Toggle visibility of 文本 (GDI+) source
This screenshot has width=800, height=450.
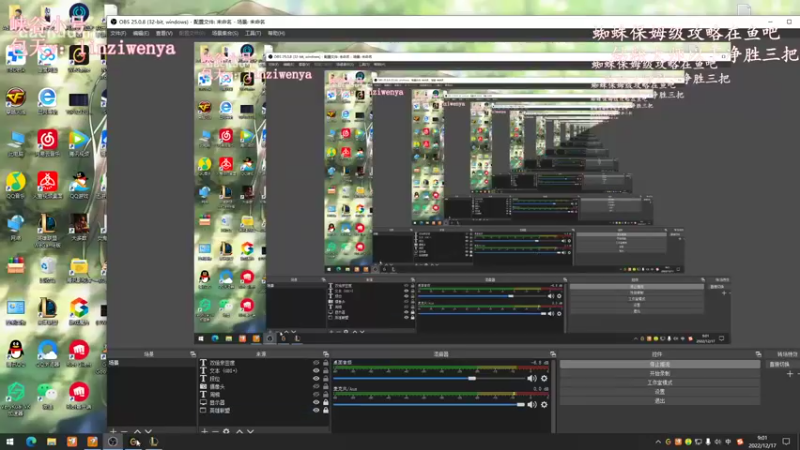[316, 371]
